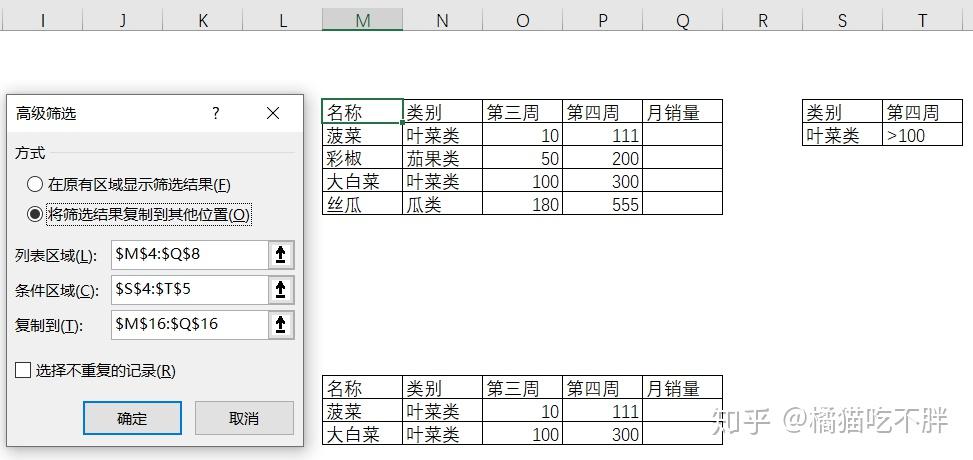Select column header J
973x460 pixels.
click(x=122, y=20)
